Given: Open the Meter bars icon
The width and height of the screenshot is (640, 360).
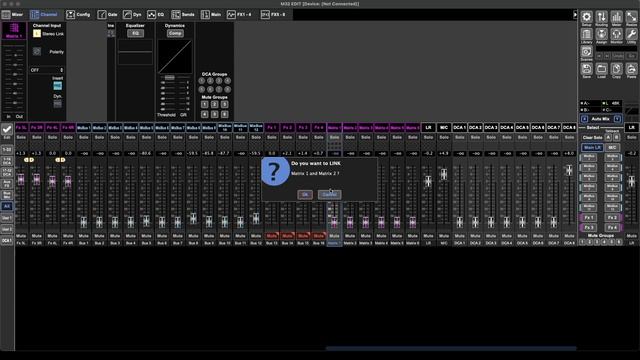Looking at the screenshot, I should tap(616, 17).
